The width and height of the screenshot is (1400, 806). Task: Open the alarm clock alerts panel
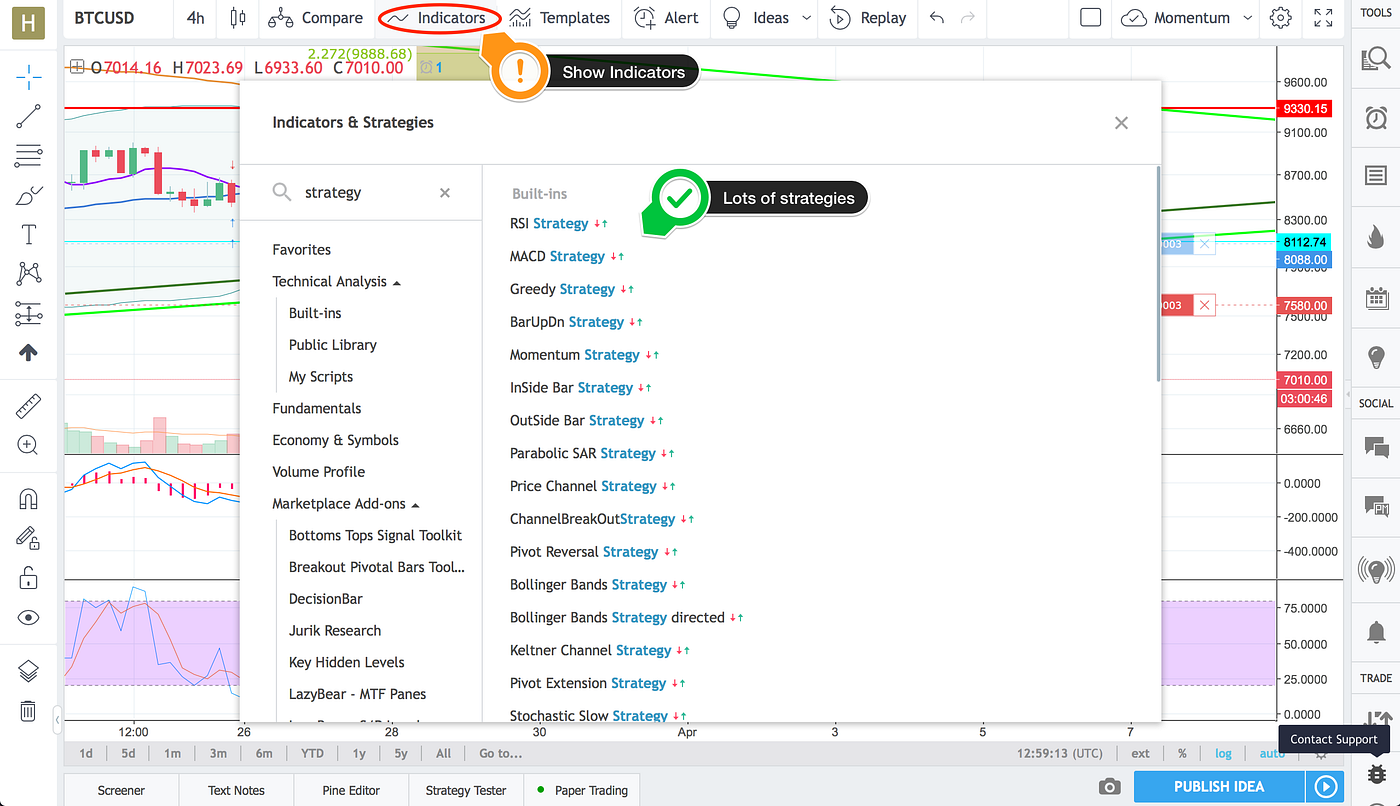[1376, 118]
